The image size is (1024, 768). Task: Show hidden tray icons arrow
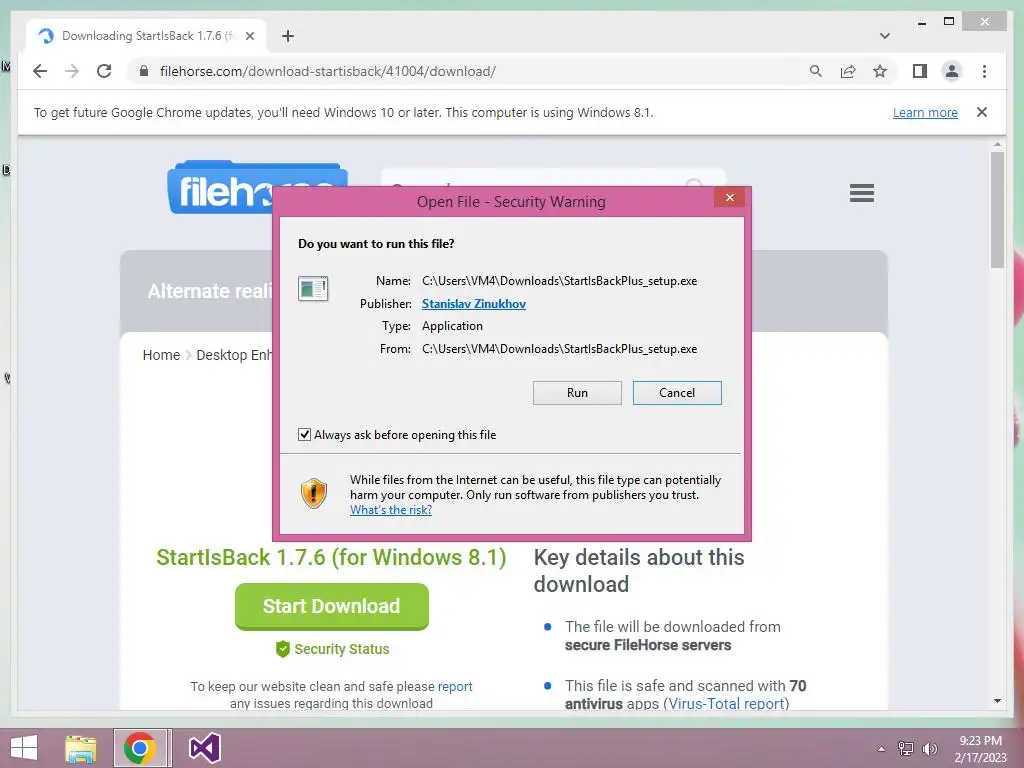point(881,748)
